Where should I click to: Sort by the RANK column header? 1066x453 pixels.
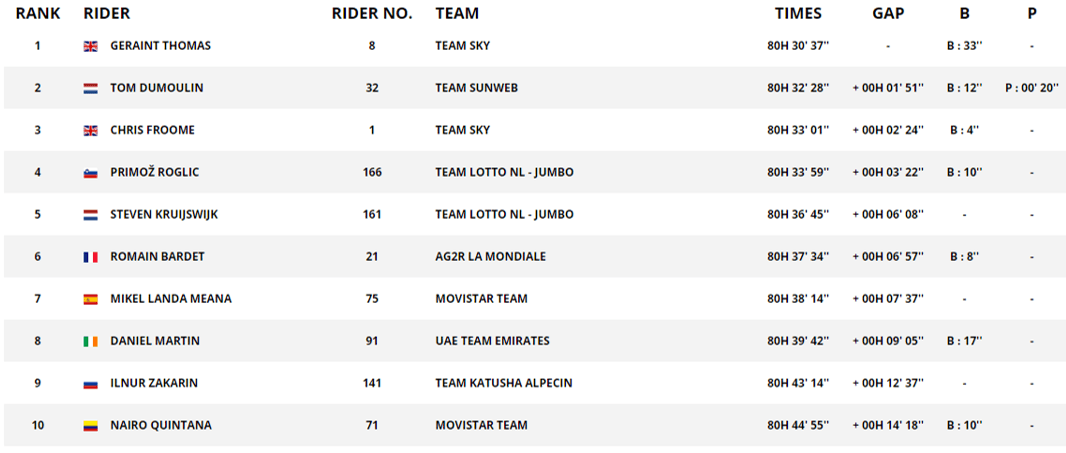click(38, 14)
